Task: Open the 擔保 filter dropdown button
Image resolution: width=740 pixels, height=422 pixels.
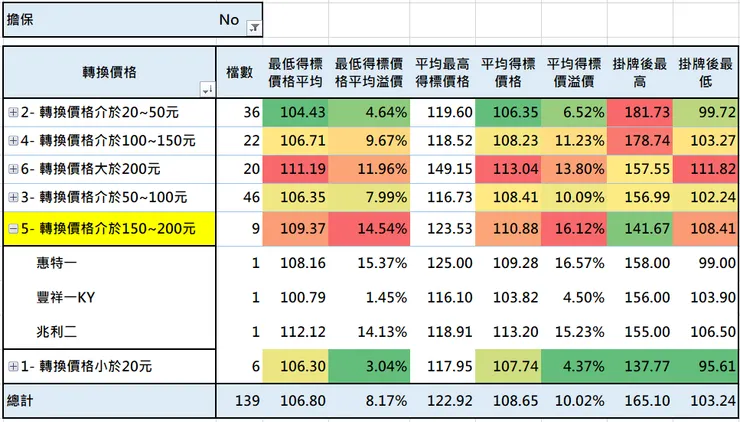Action: pos(254,28)
